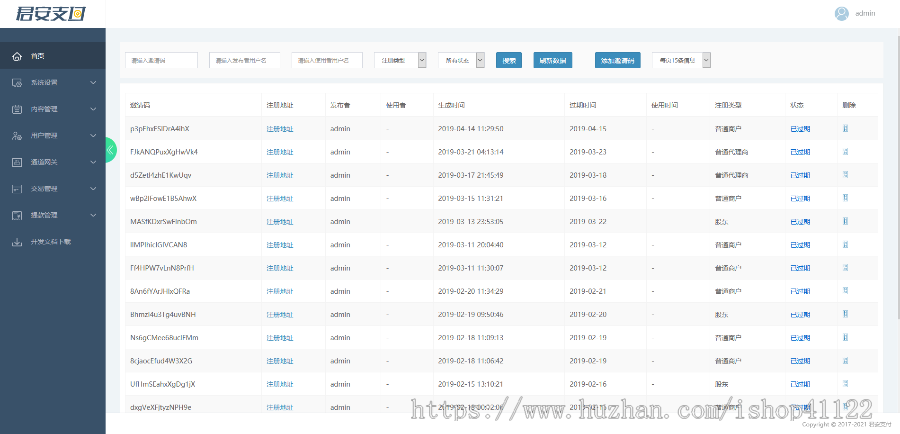Delete the code generated 2019-02-18 11:06:42
900x434 pixels.
[845, 361]
